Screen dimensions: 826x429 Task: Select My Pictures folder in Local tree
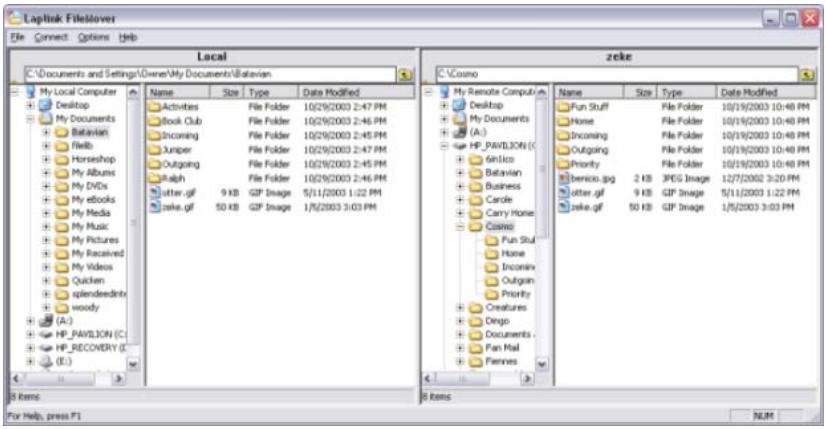[x=95, y=240]
